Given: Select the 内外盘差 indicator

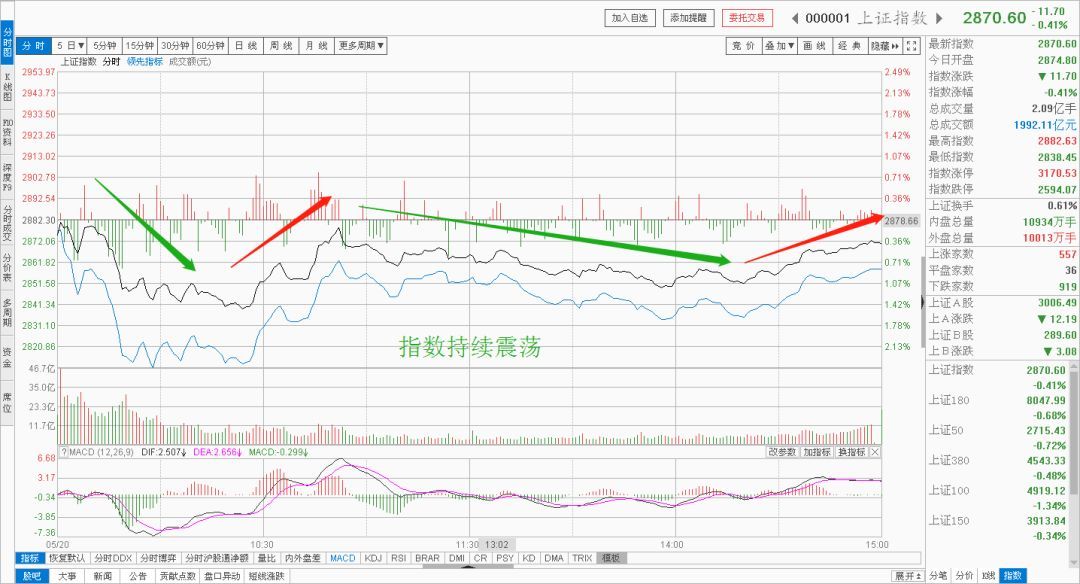Looking at the screenshot, I should pyautogui.click(x=302, y=558).
